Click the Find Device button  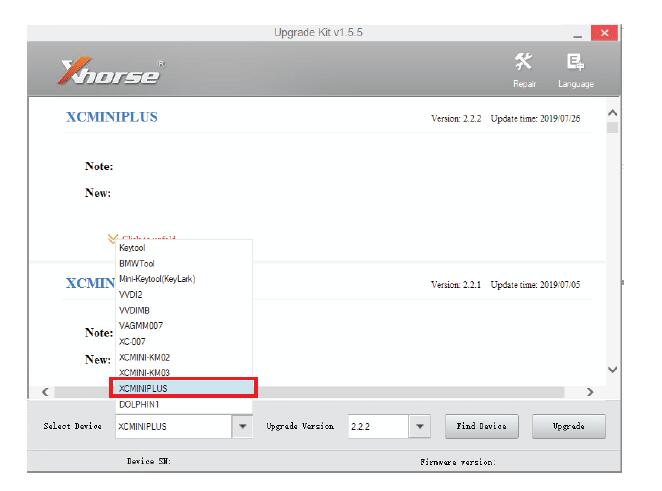pos(482,426)
